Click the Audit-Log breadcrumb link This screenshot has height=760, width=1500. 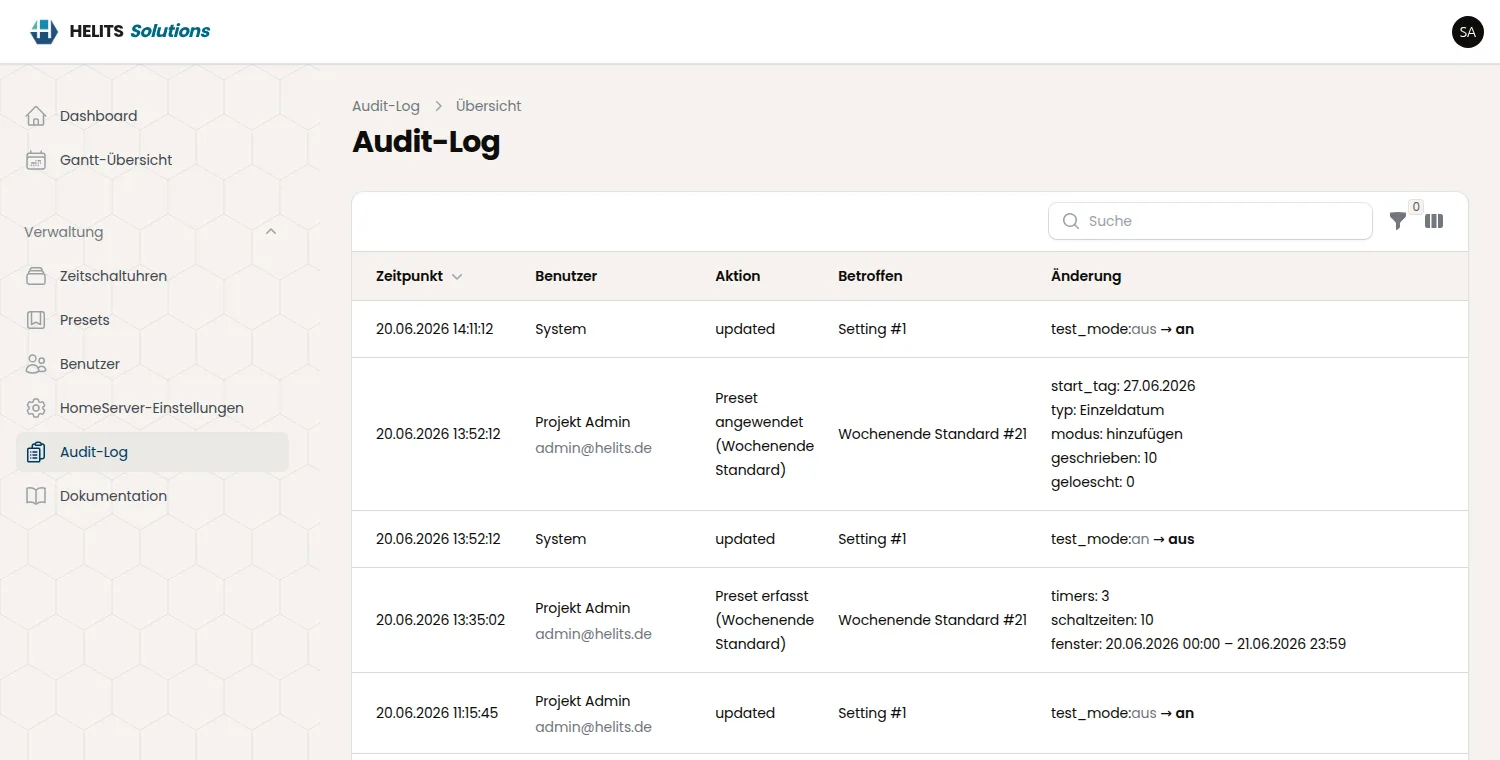pos(386,106)
